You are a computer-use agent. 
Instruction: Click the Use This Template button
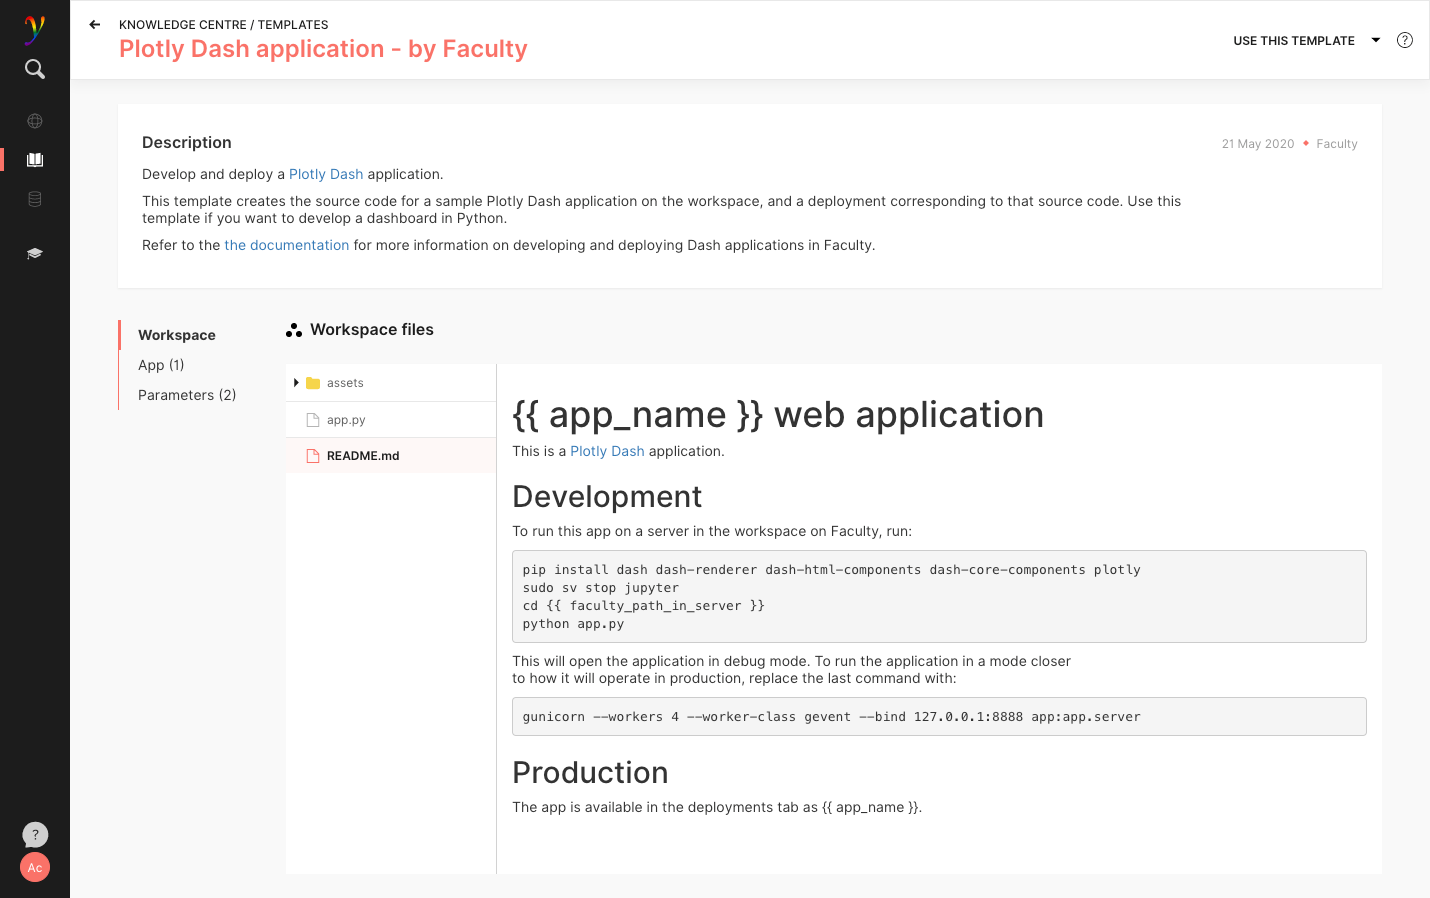[x=1293, y=41]
